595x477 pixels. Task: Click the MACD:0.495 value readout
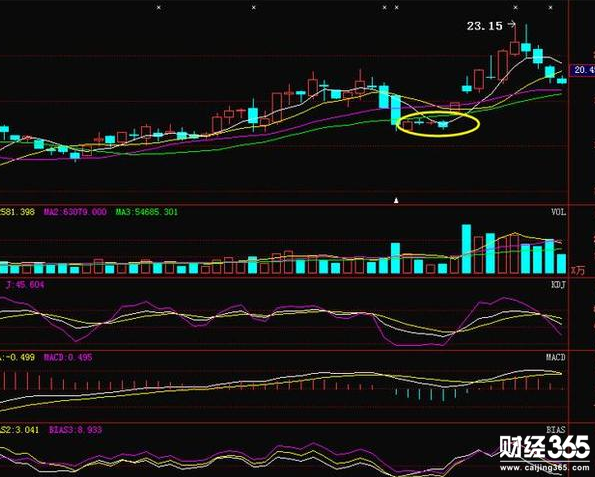point(68,357)
